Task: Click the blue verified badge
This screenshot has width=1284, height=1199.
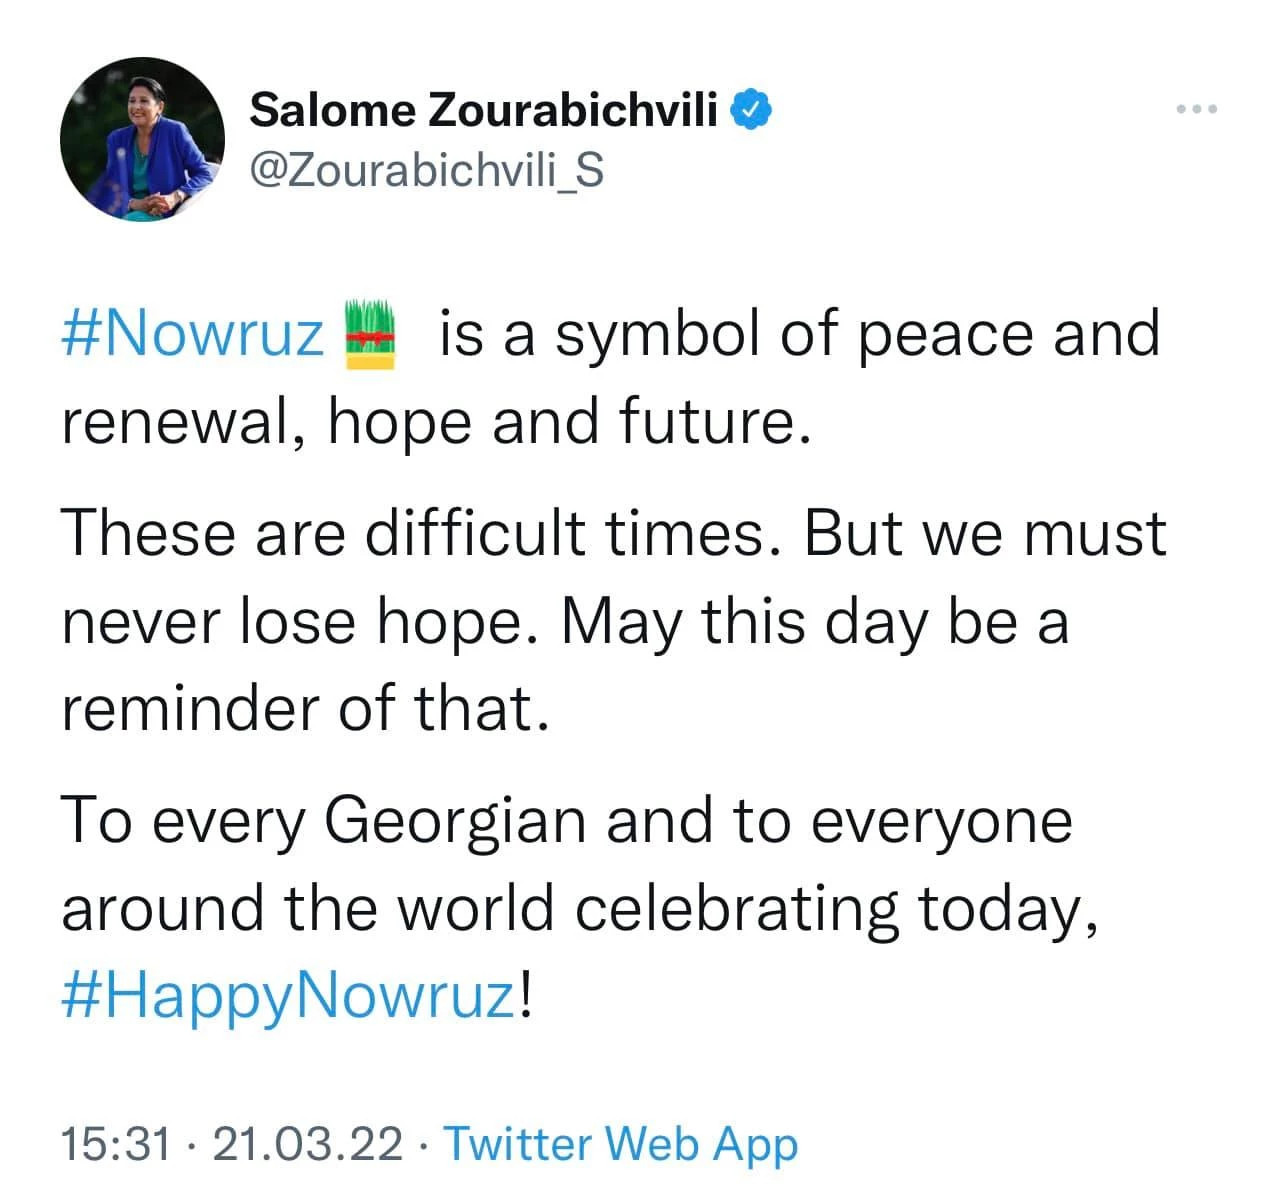Action: (752, 109)
